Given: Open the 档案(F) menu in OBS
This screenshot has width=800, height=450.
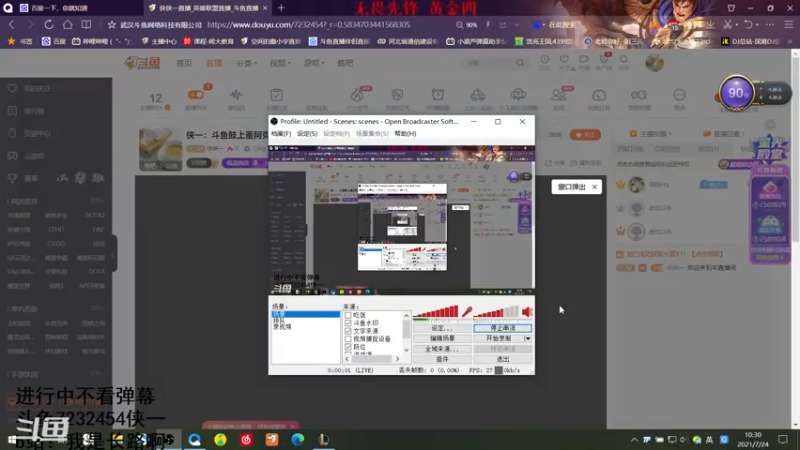Looking at the screenshot, I should click(x=281, y=134).
